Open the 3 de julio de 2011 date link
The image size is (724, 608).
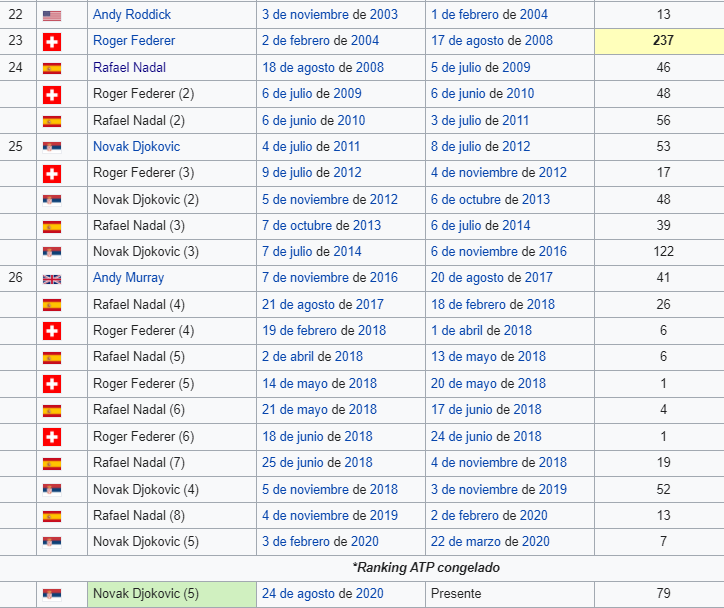[x=480, y=120]
